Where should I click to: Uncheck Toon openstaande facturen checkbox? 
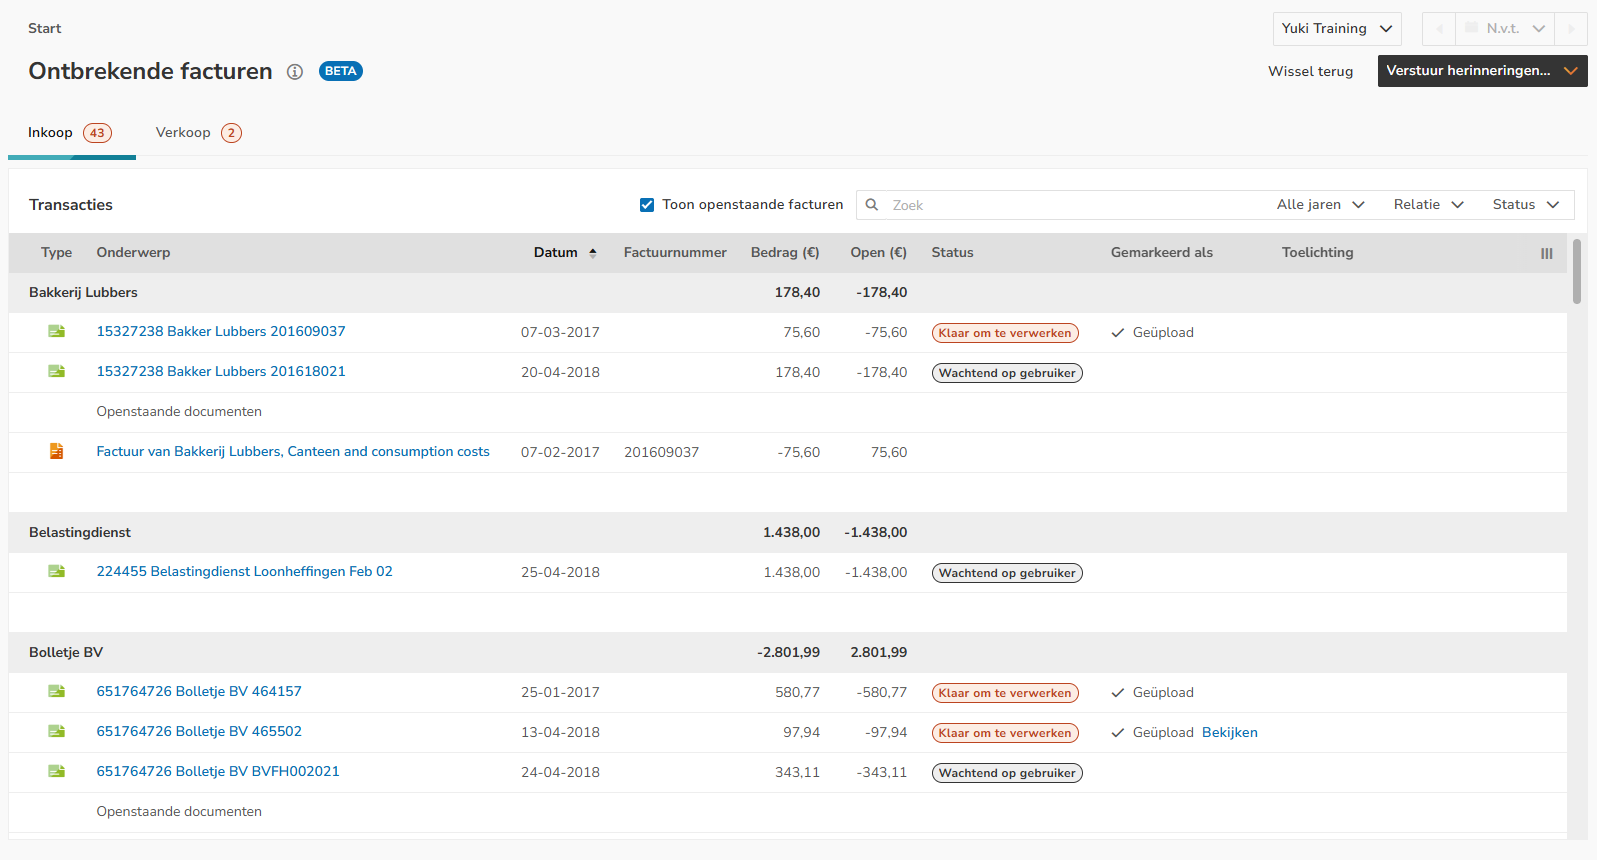(647, 205)
